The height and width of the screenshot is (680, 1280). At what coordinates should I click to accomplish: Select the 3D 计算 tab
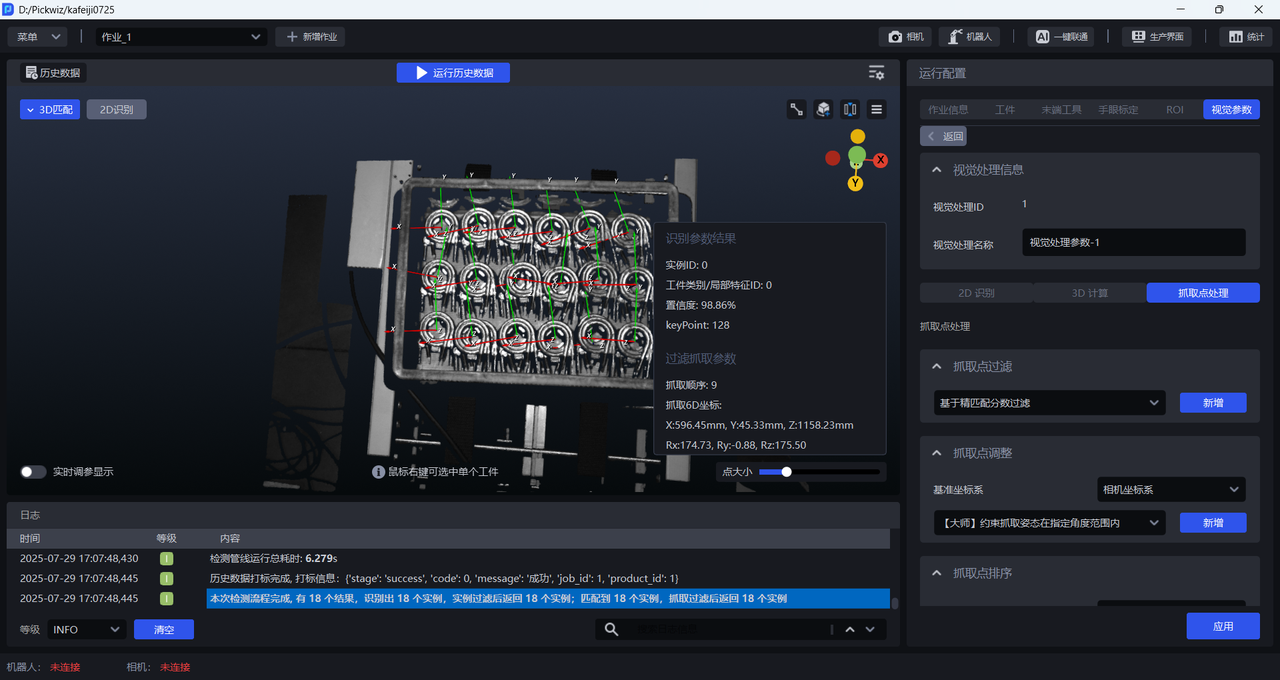(1089, 293)
